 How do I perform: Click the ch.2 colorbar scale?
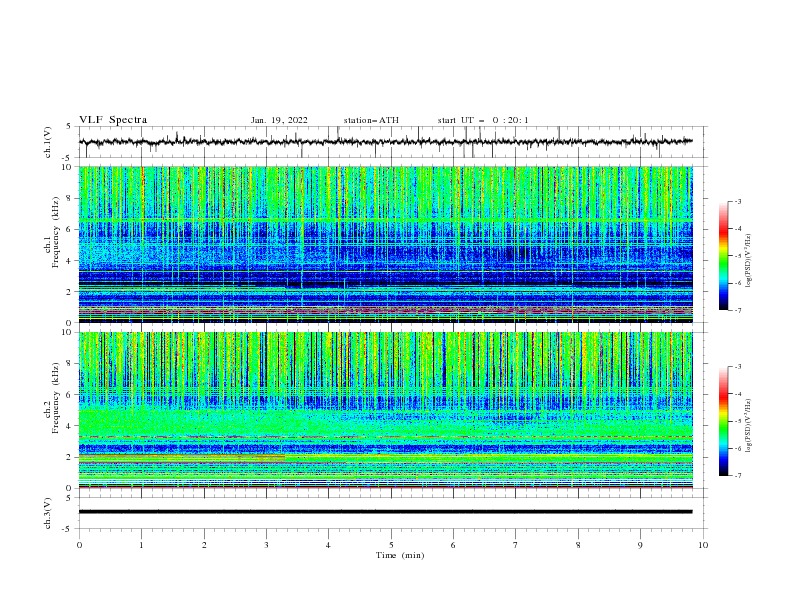pyautogui.click(x=723, y=421)
